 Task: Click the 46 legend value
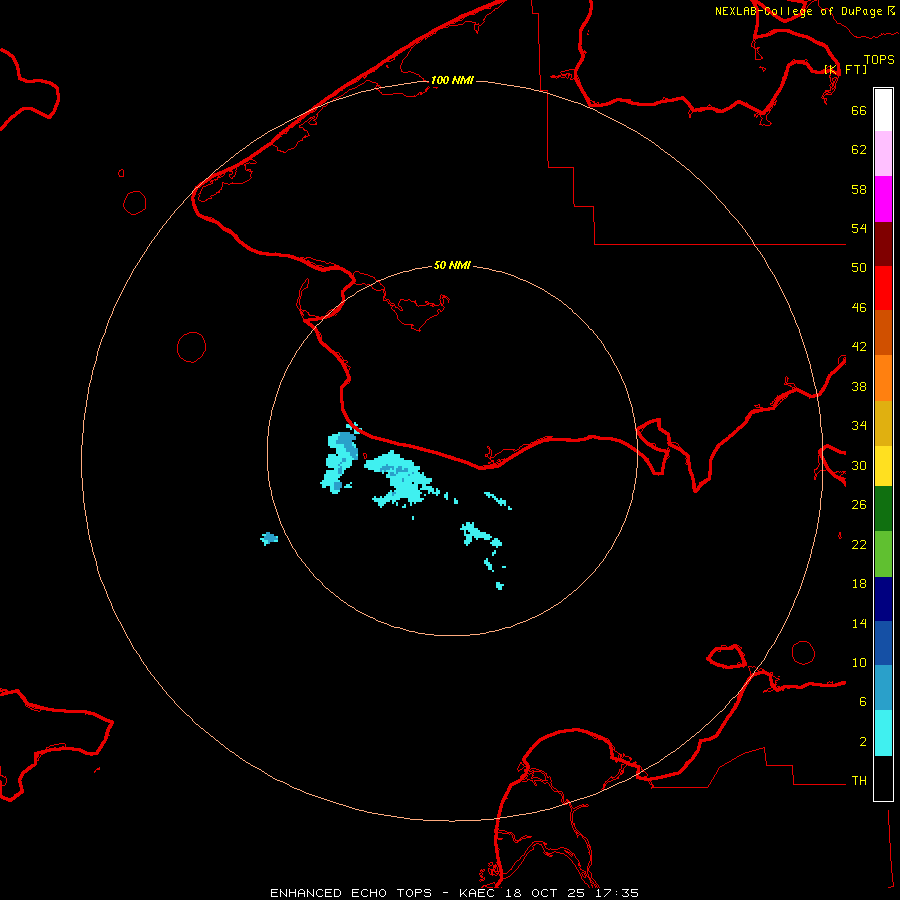pyautogui.click(x=859, y=308)
